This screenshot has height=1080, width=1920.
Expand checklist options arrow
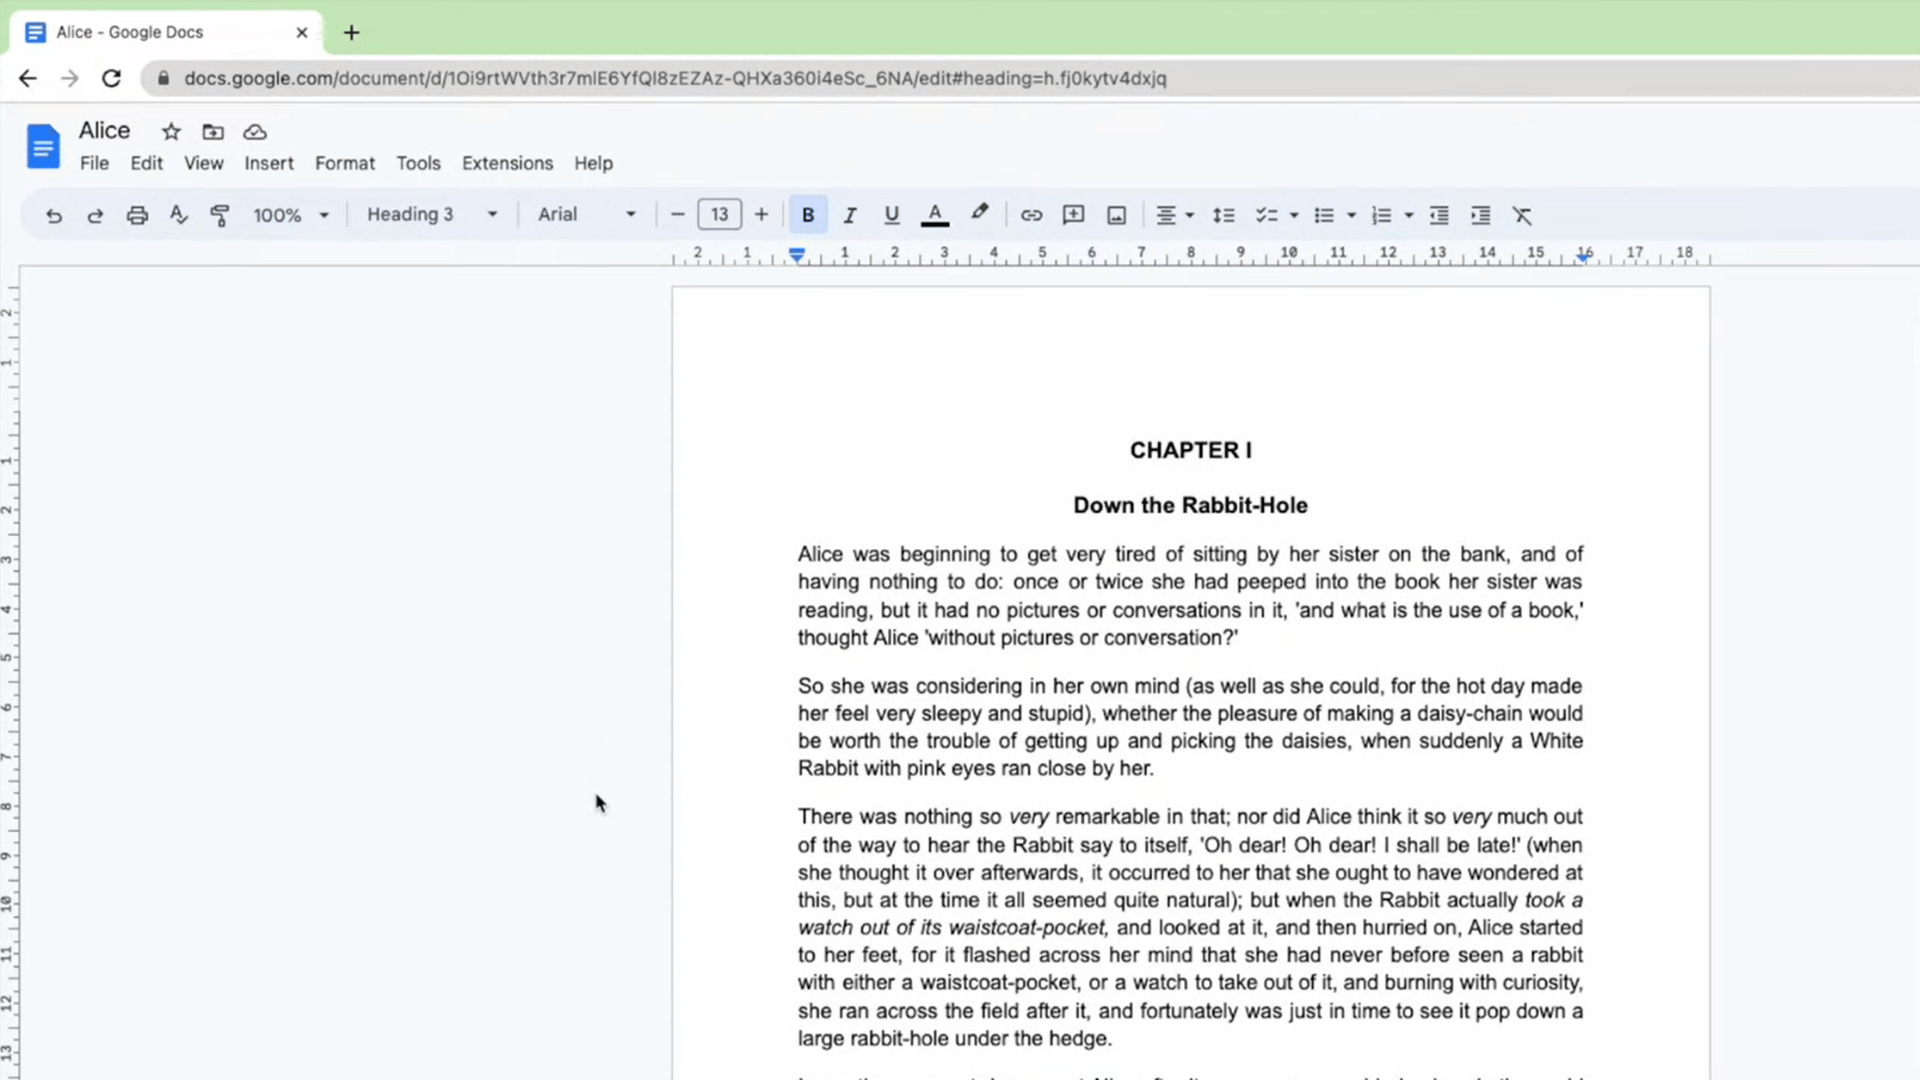point(1294,215)
